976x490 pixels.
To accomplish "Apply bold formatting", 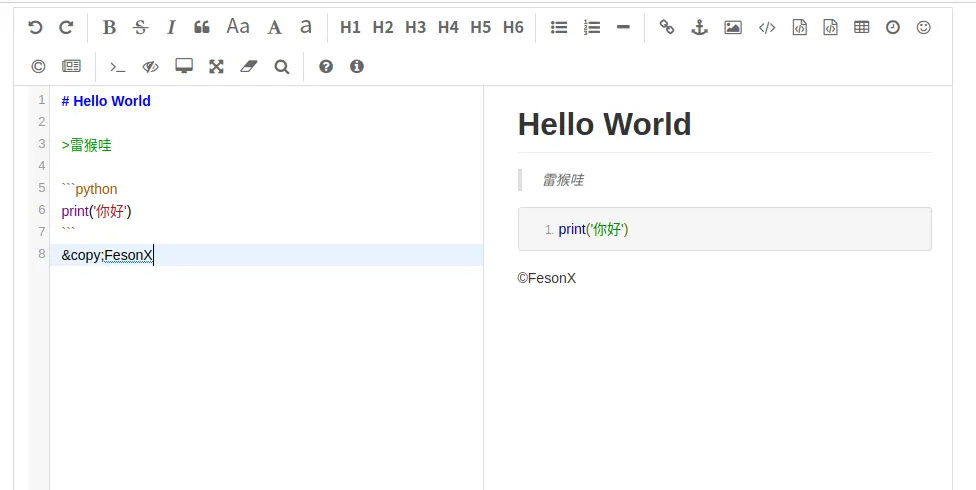I will (x=110, y=27).
